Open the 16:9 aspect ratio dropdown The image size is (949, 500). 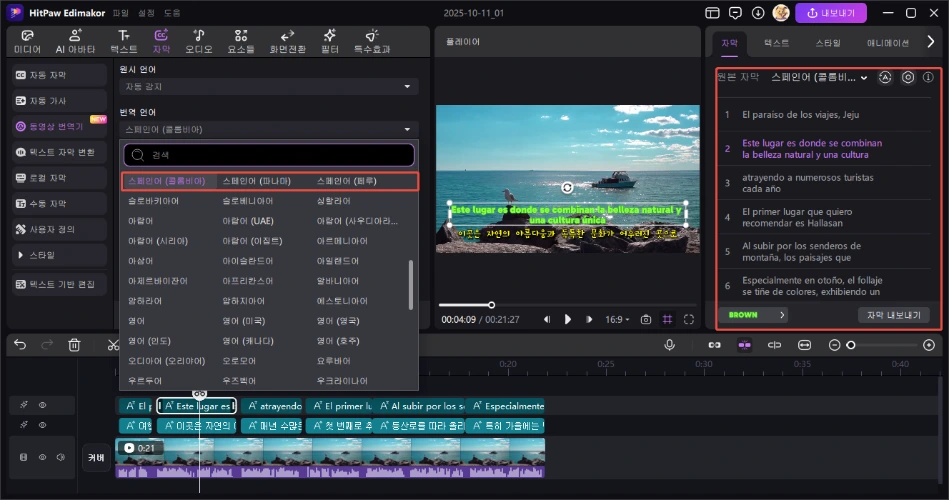(x=618, y=319)
